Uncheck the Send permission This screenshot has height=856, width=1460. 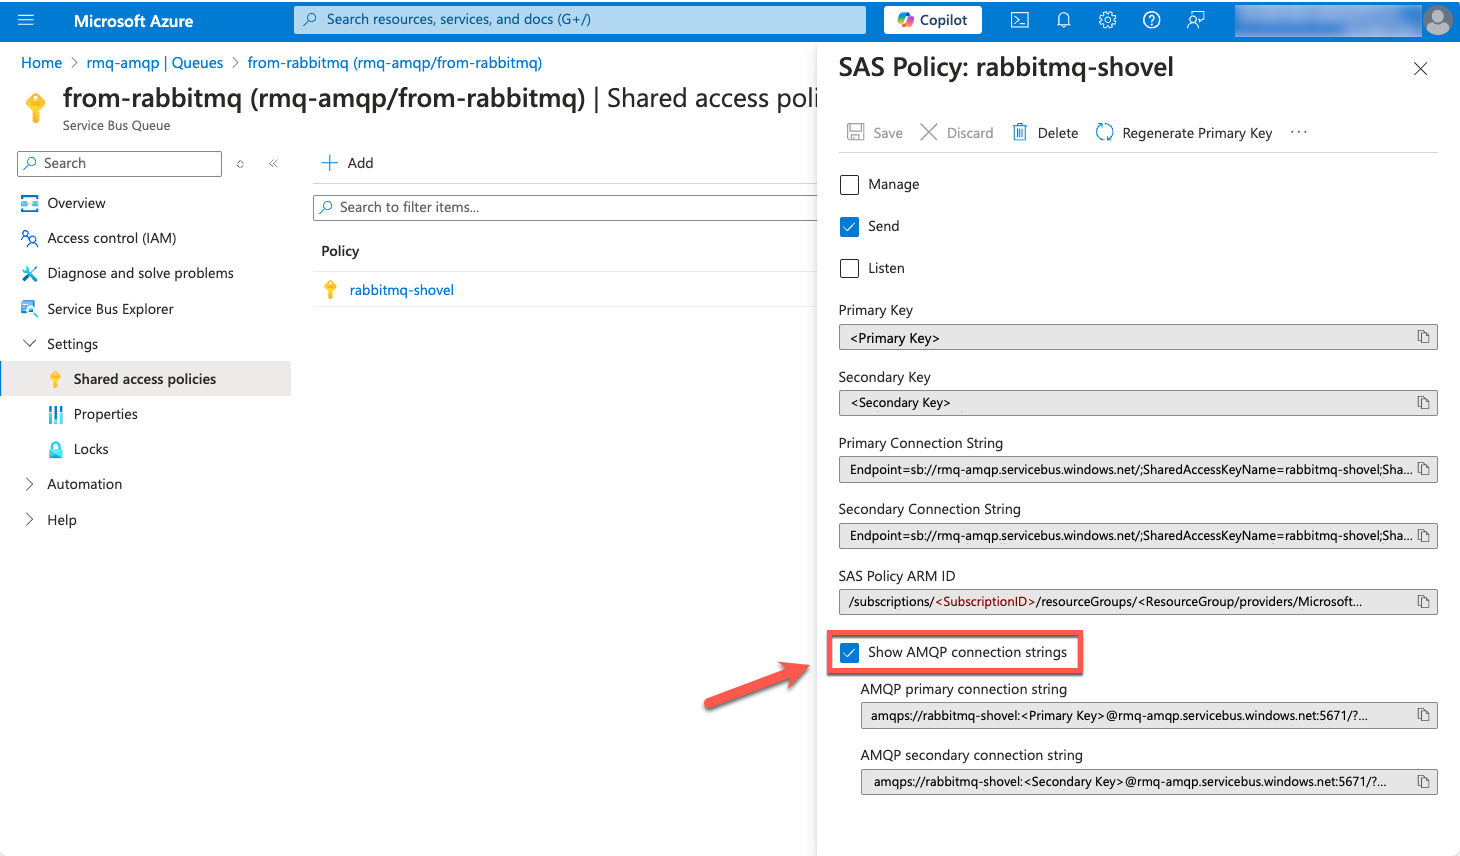(849, 226)
